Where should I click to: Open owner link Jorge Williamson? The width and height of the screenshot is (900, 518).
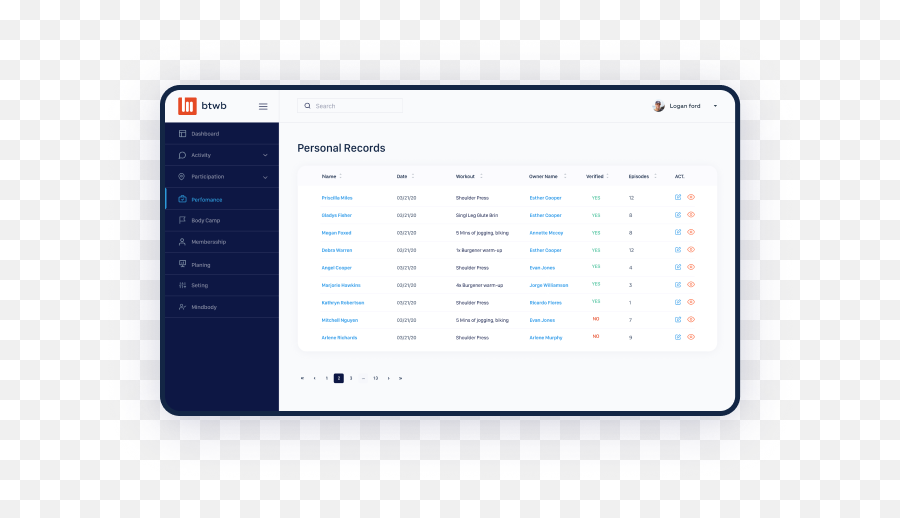click(549, 285)
